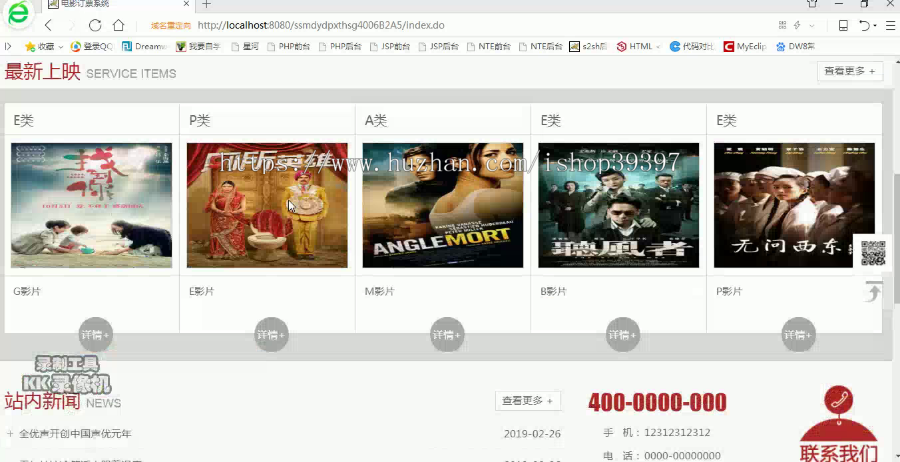900x462 pixels.
Task: Click the skin shirt icon in title bar
Action: [x=812, y=4]
